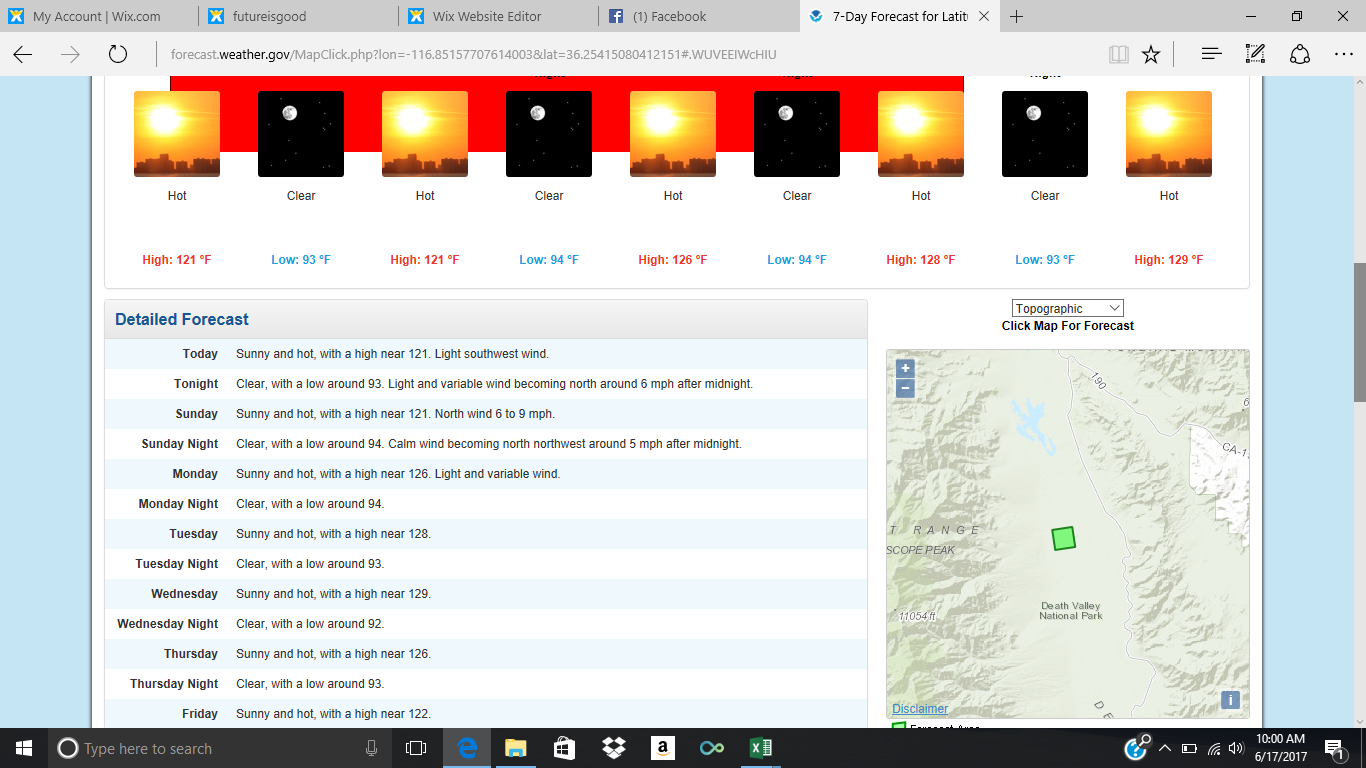Make a Web Note with pen icon

click(x=1256, y=54)
